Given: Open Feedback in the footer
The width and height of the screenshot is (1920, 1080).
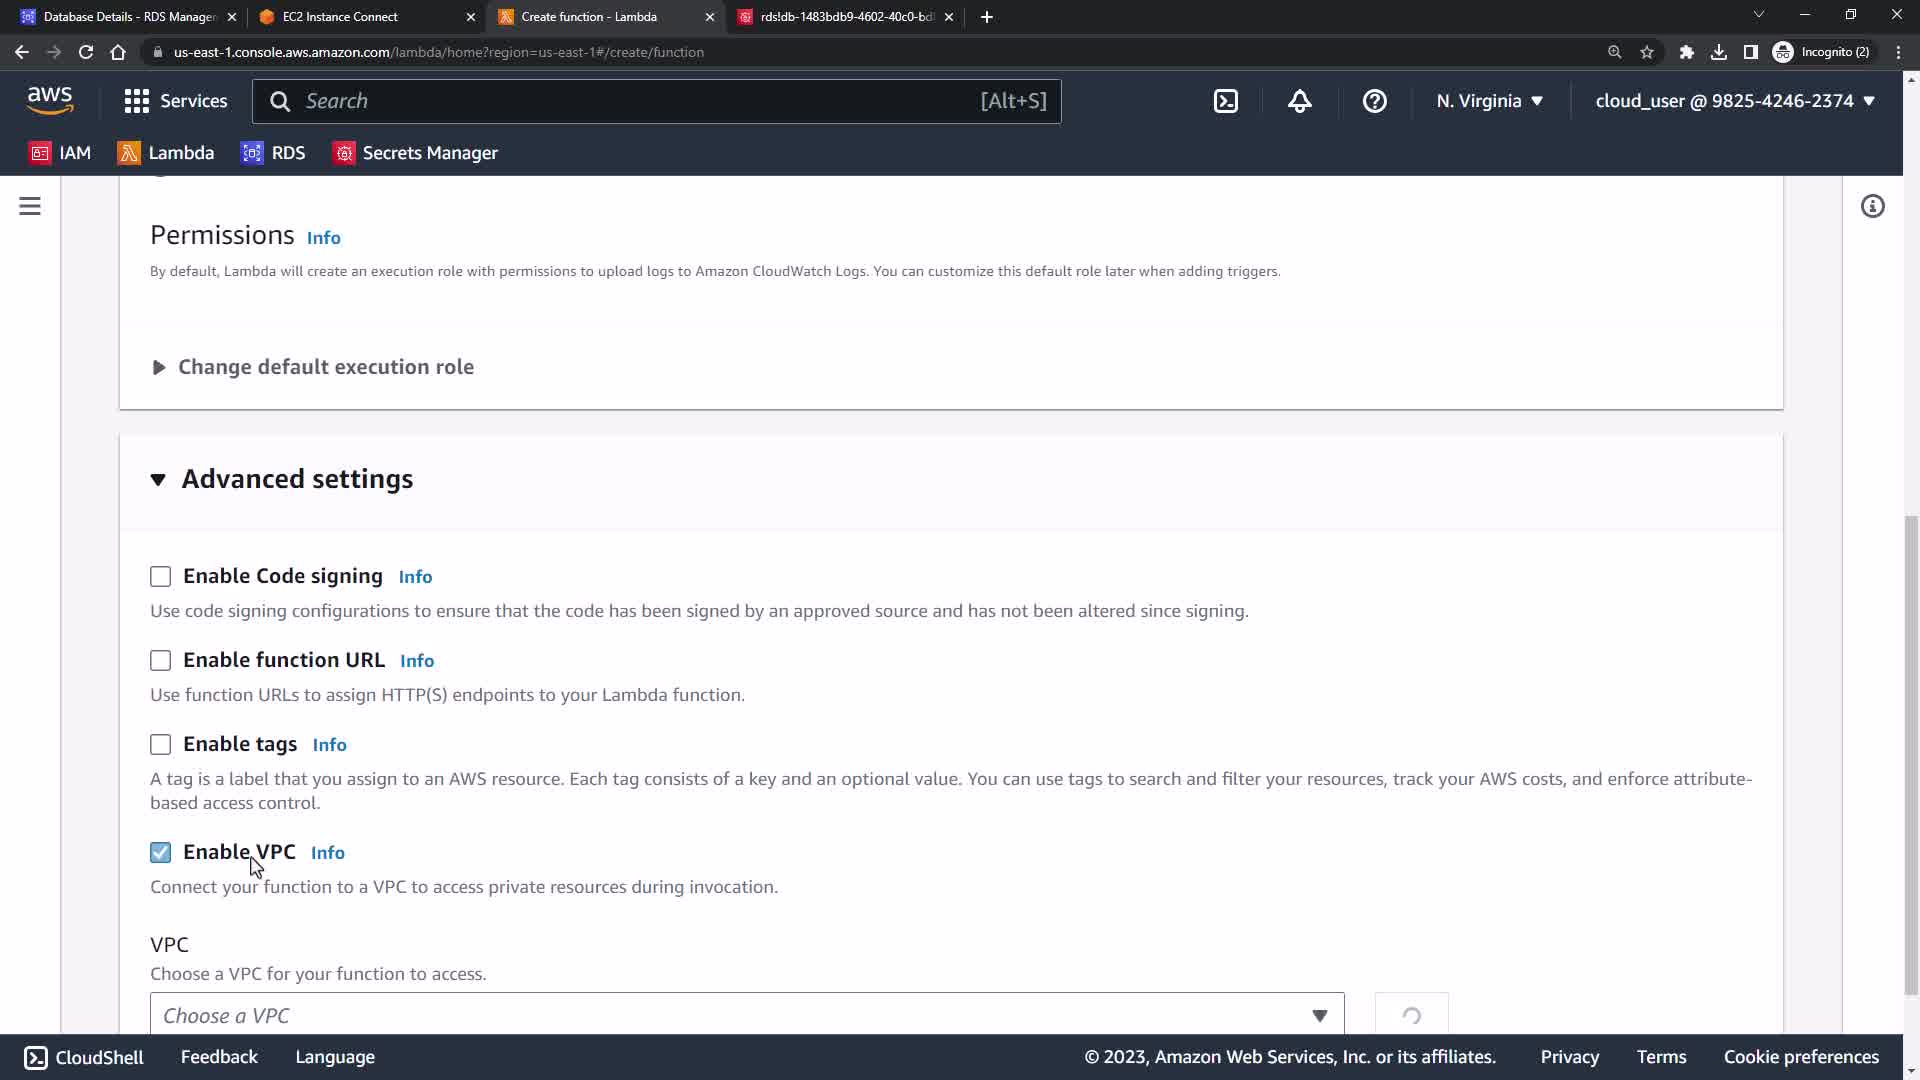Looking at the screenshot, I should tap(219, 1057).
